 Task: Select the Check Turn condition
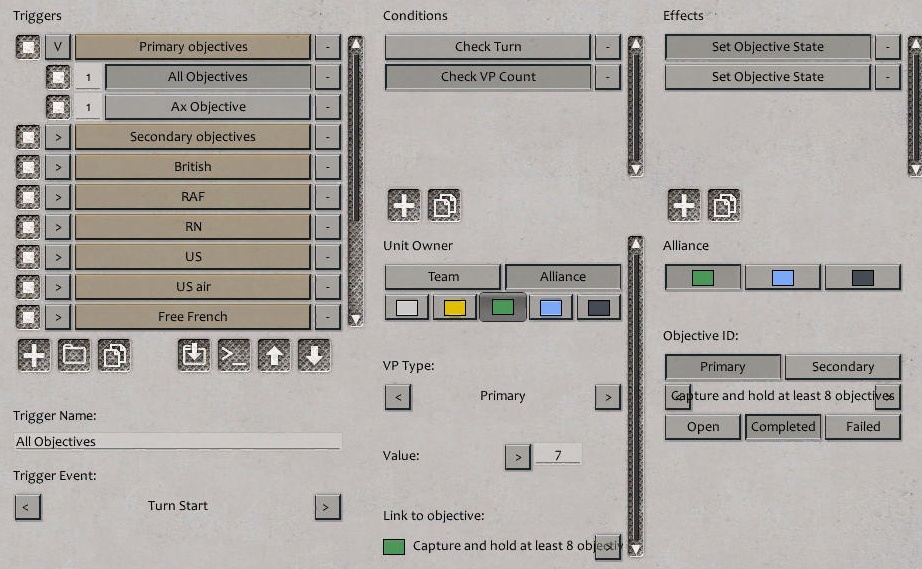tap(487, 47)
